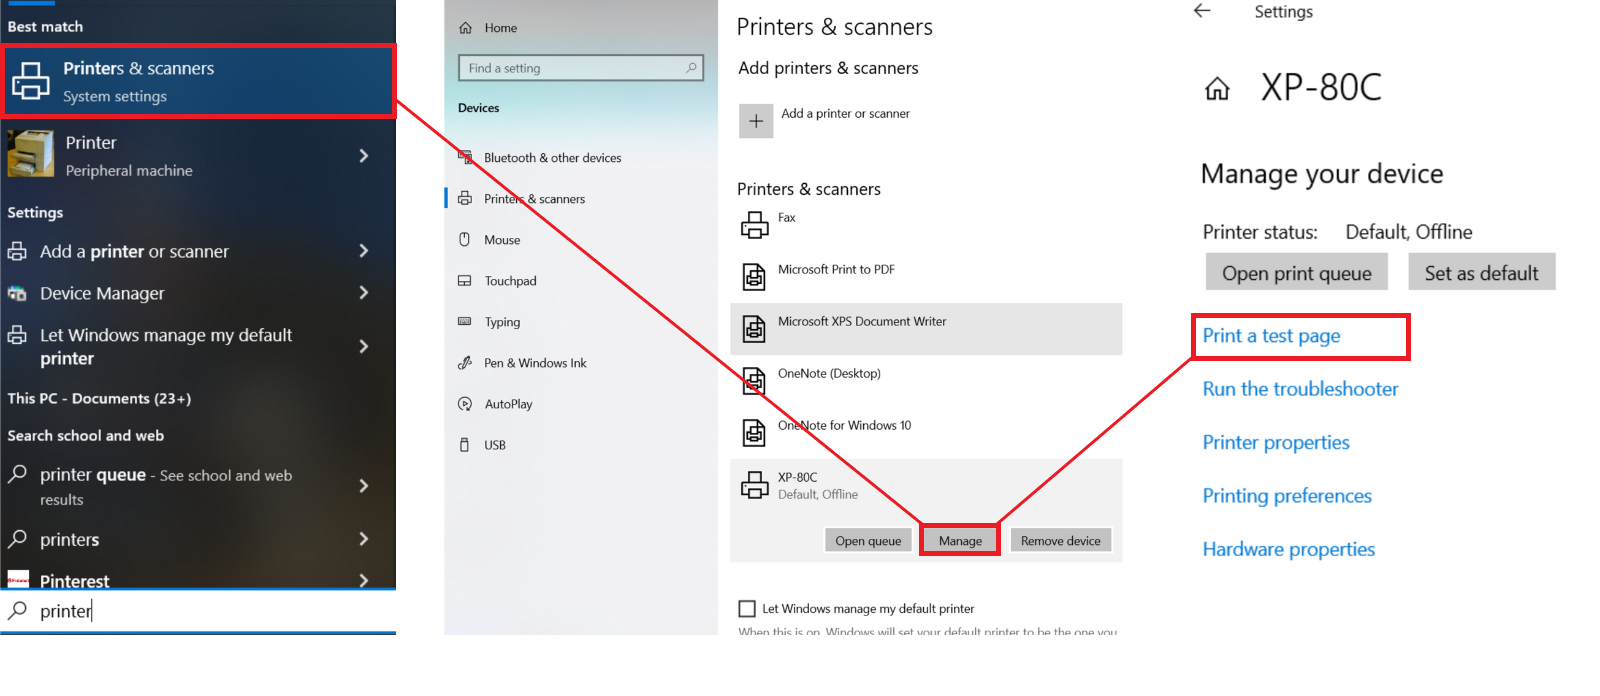
Task: Switch to the Touchpad settings page
Action: click(x=510, y=281)
